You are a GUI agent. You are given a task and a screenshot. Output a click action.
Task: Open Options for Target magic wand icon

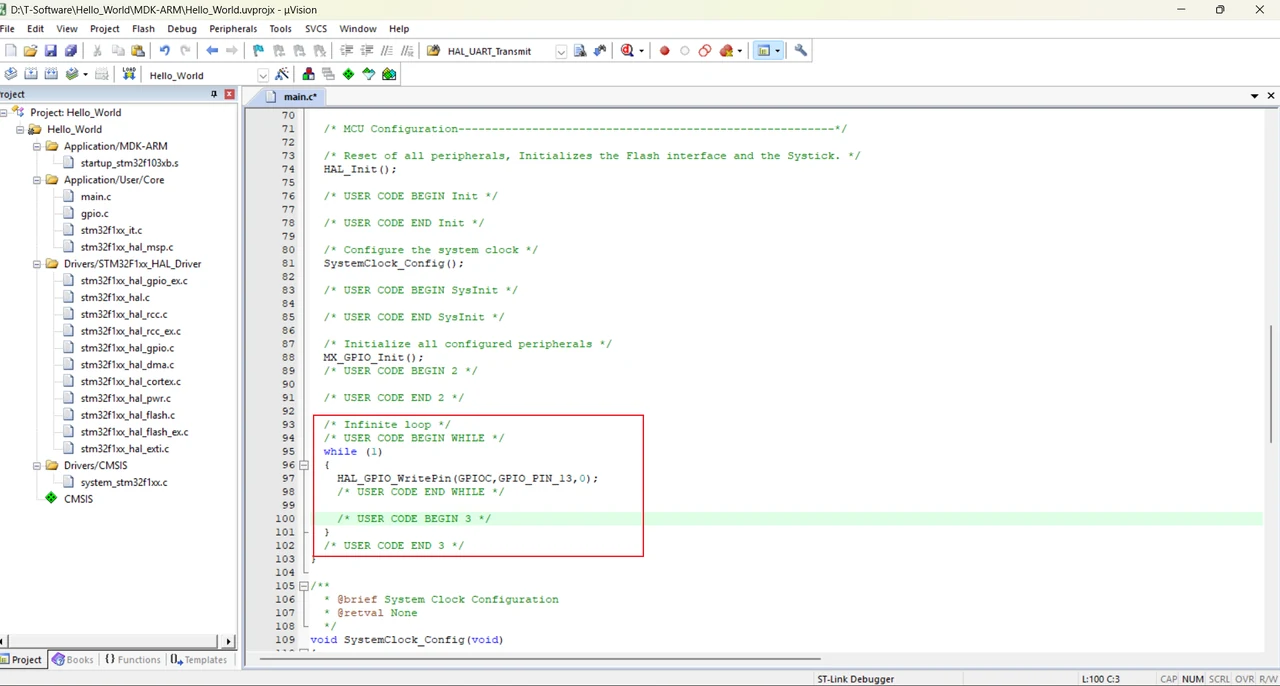click(282, 74)
